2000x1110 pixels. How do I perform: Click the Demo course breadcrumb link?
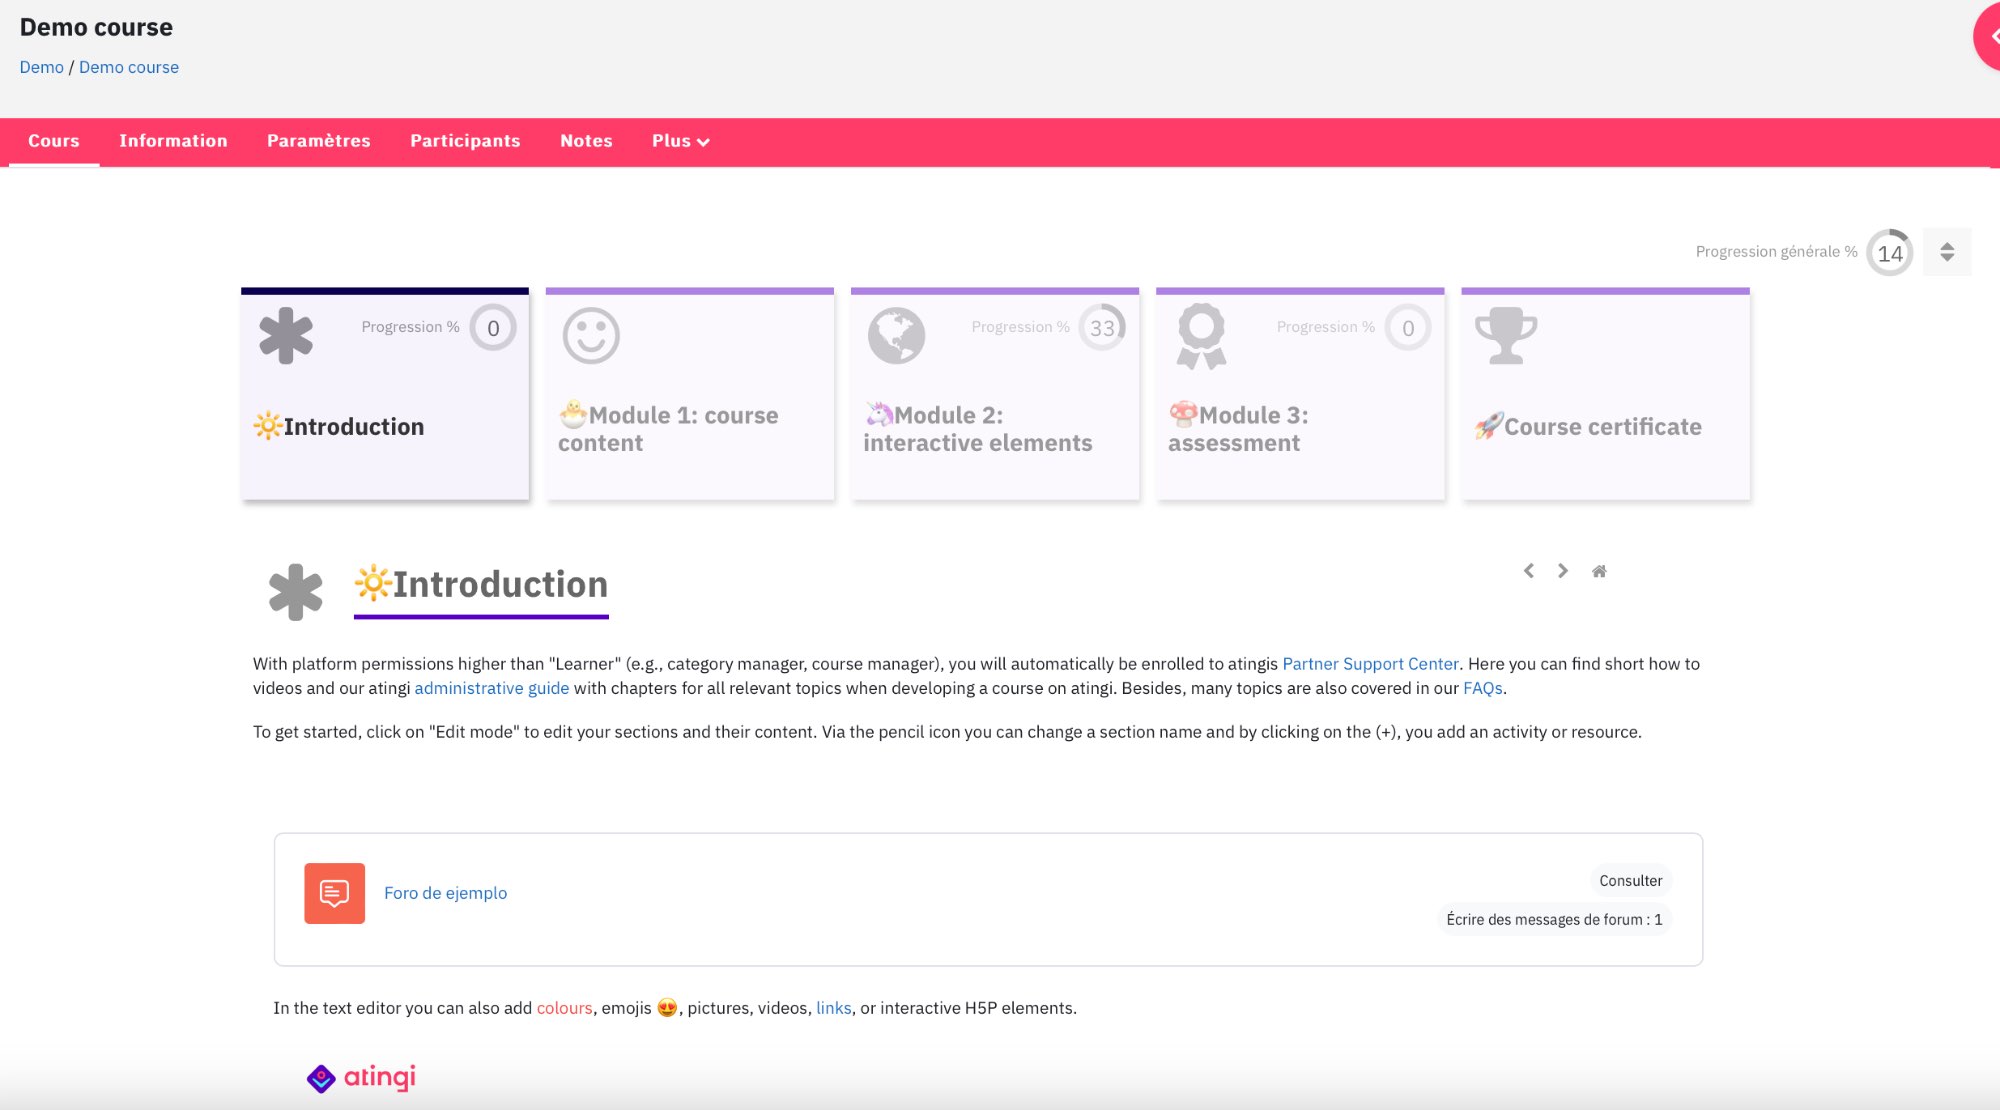tap(129, 67)
